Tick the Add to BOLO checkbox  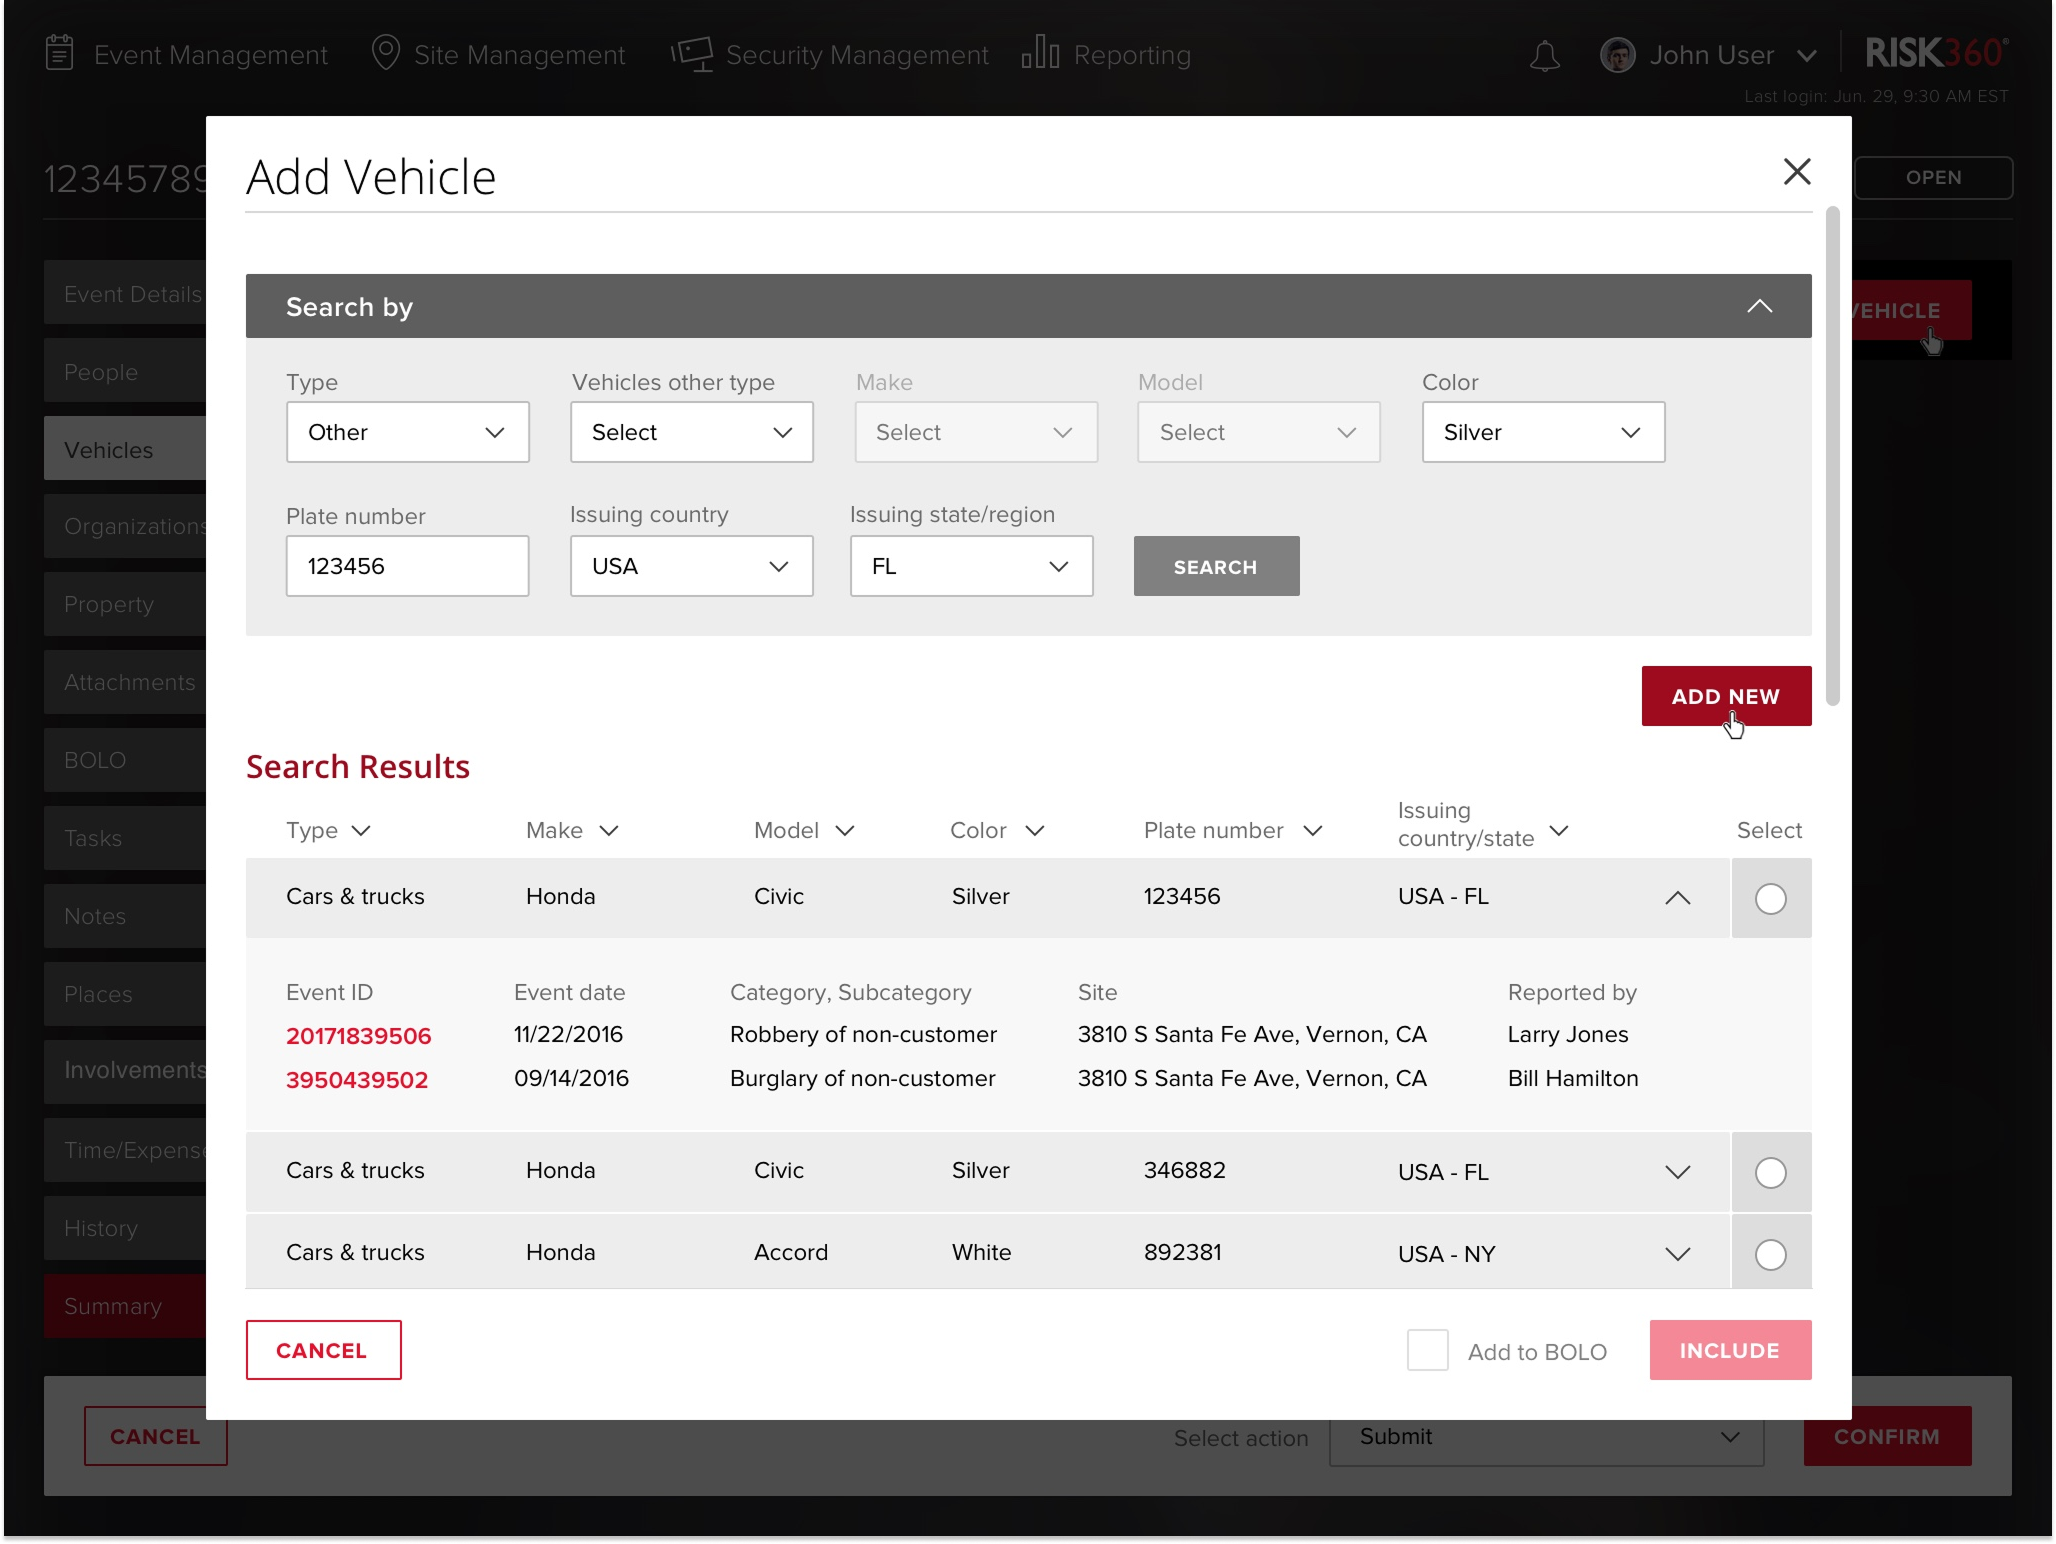coord(1427,1350)
